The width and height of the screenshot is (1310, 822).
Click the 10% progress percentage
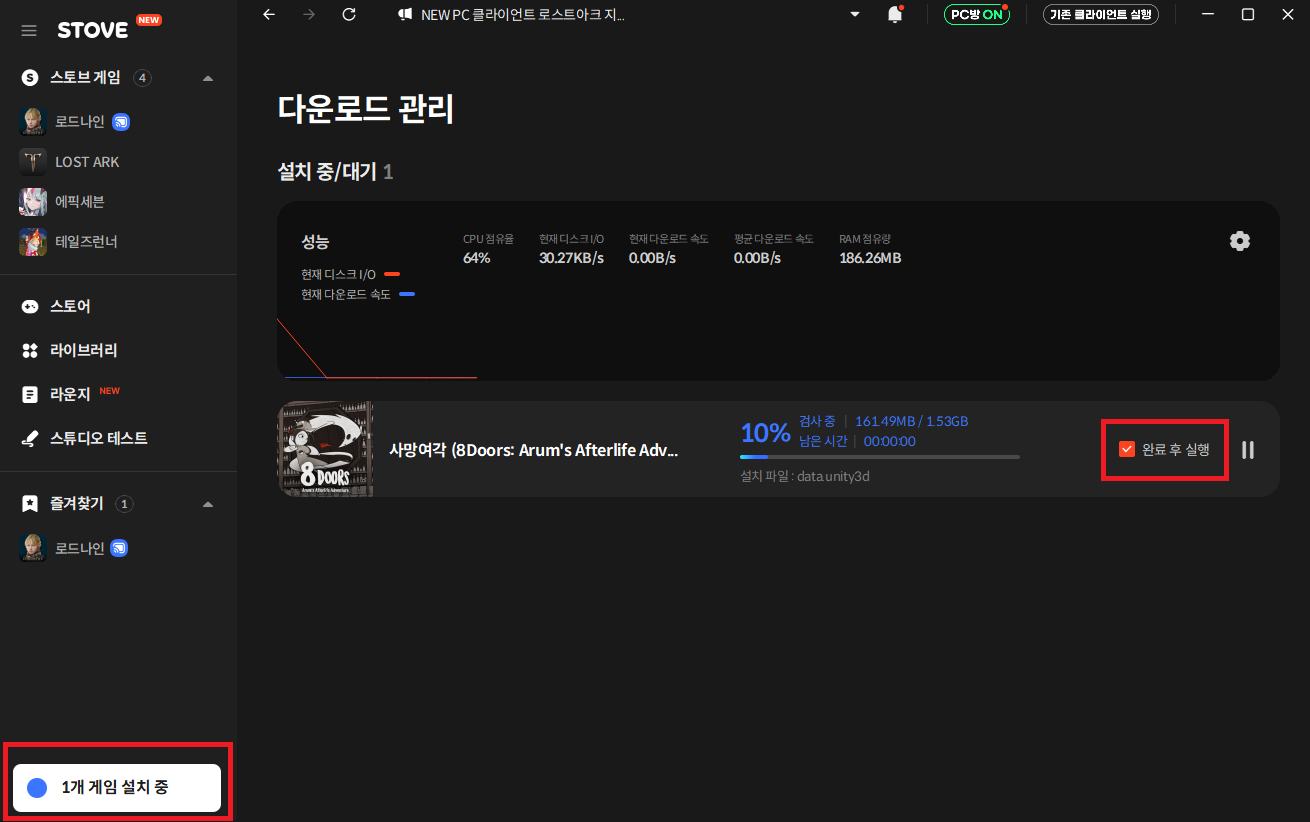click(x=765, y=433)
